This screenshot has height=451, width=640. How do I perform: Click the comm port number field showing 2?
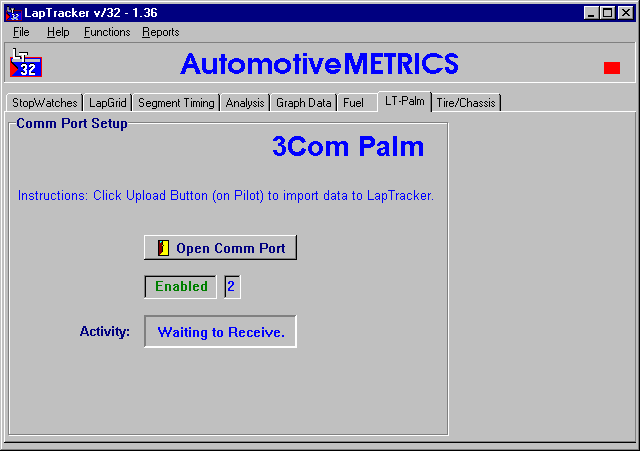pos(232,287)
